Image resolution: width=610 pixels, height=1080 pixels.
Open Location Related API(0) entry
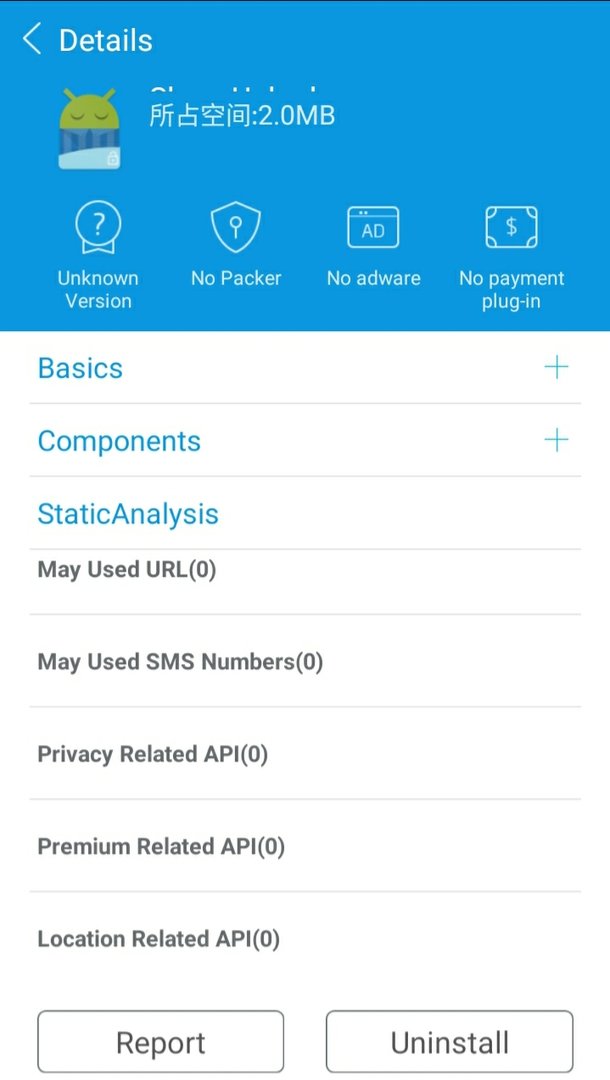click(305, 939)
